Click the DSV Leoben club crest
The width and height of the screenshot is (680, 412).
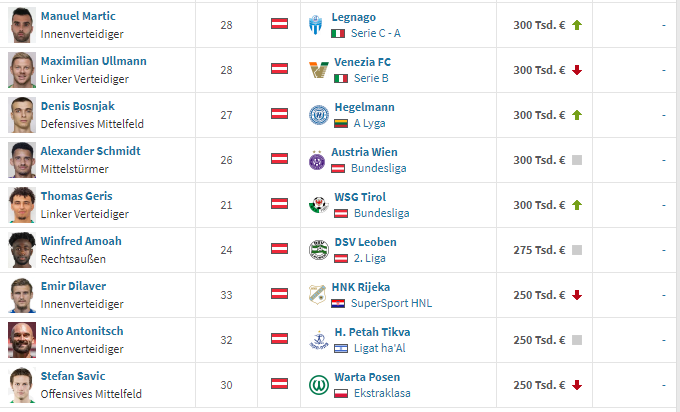point(319,250)
